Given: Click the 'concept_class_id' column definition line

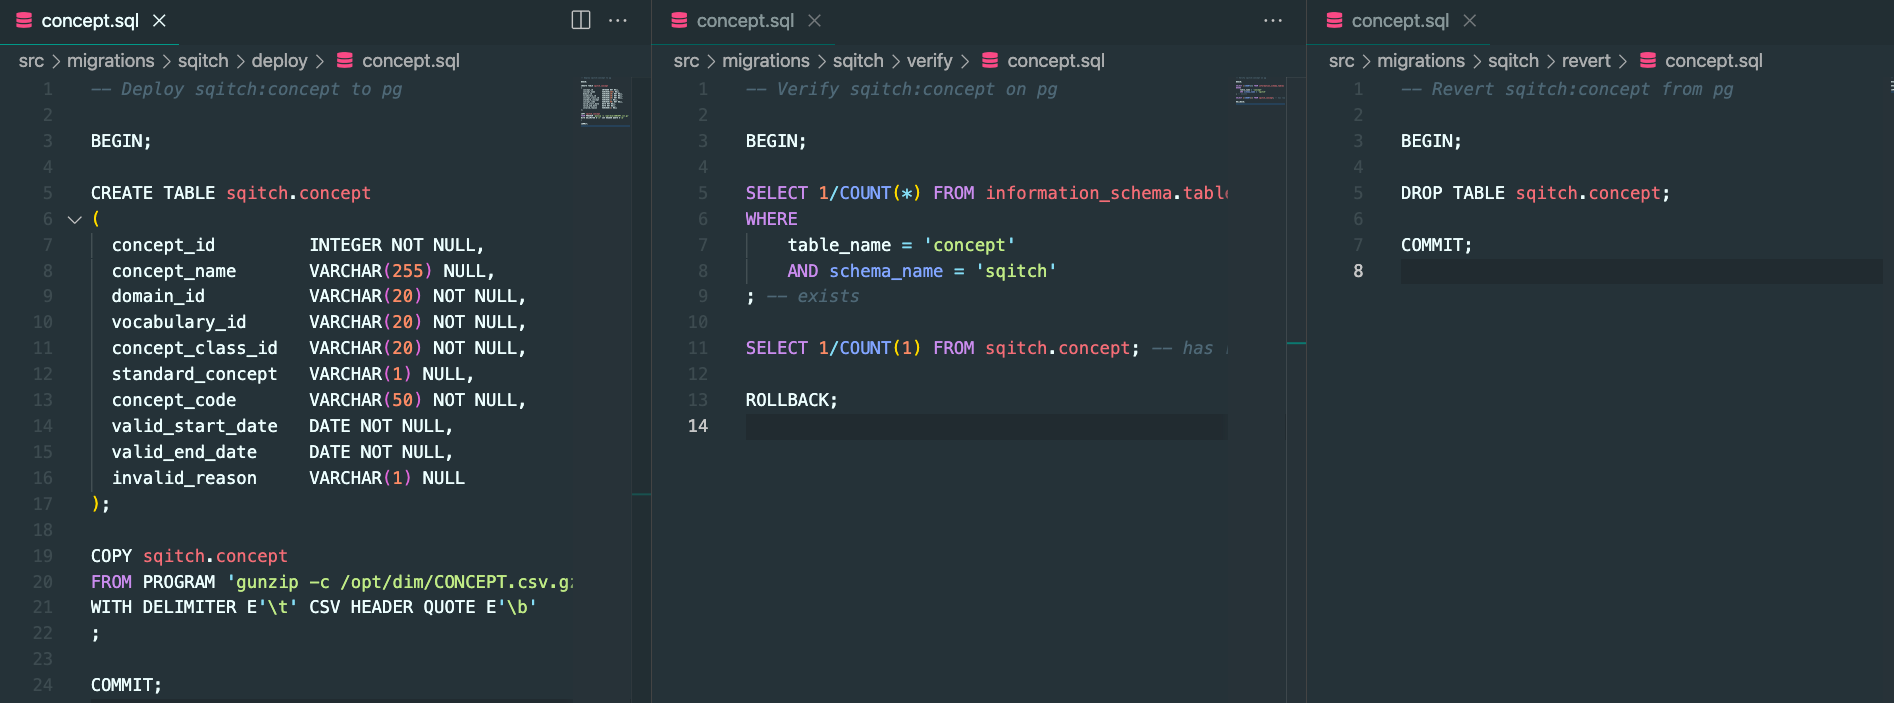Looking at the screenshot, I should [319, 348].
